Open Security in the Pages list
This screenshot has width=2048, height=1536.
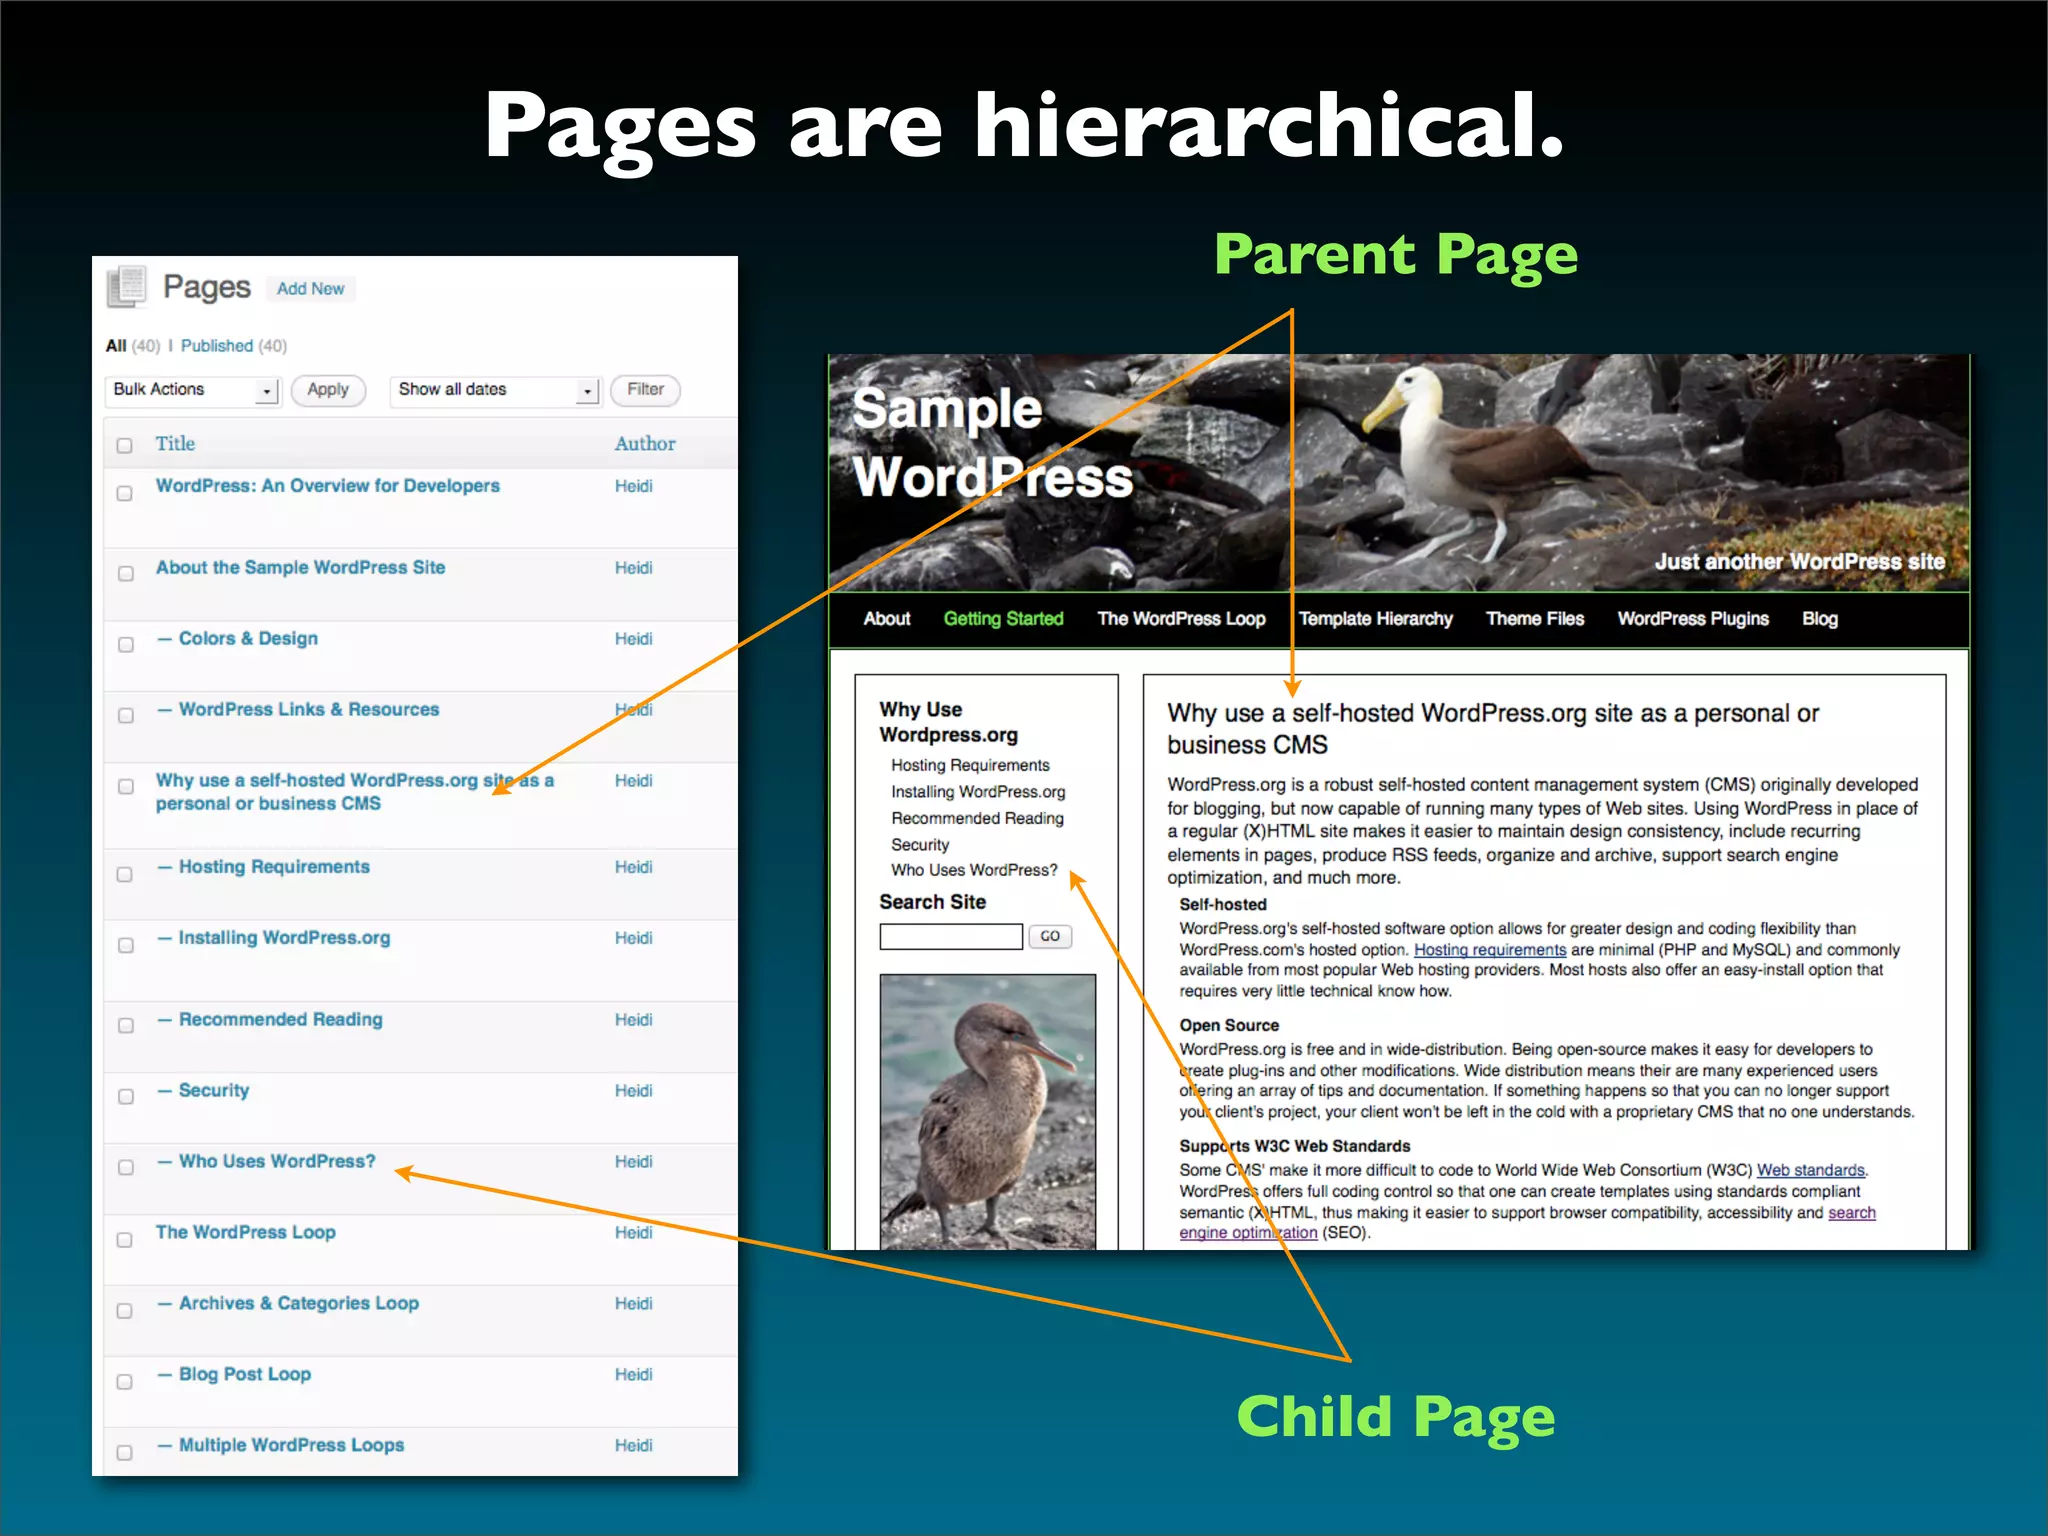coord(214,1090)
